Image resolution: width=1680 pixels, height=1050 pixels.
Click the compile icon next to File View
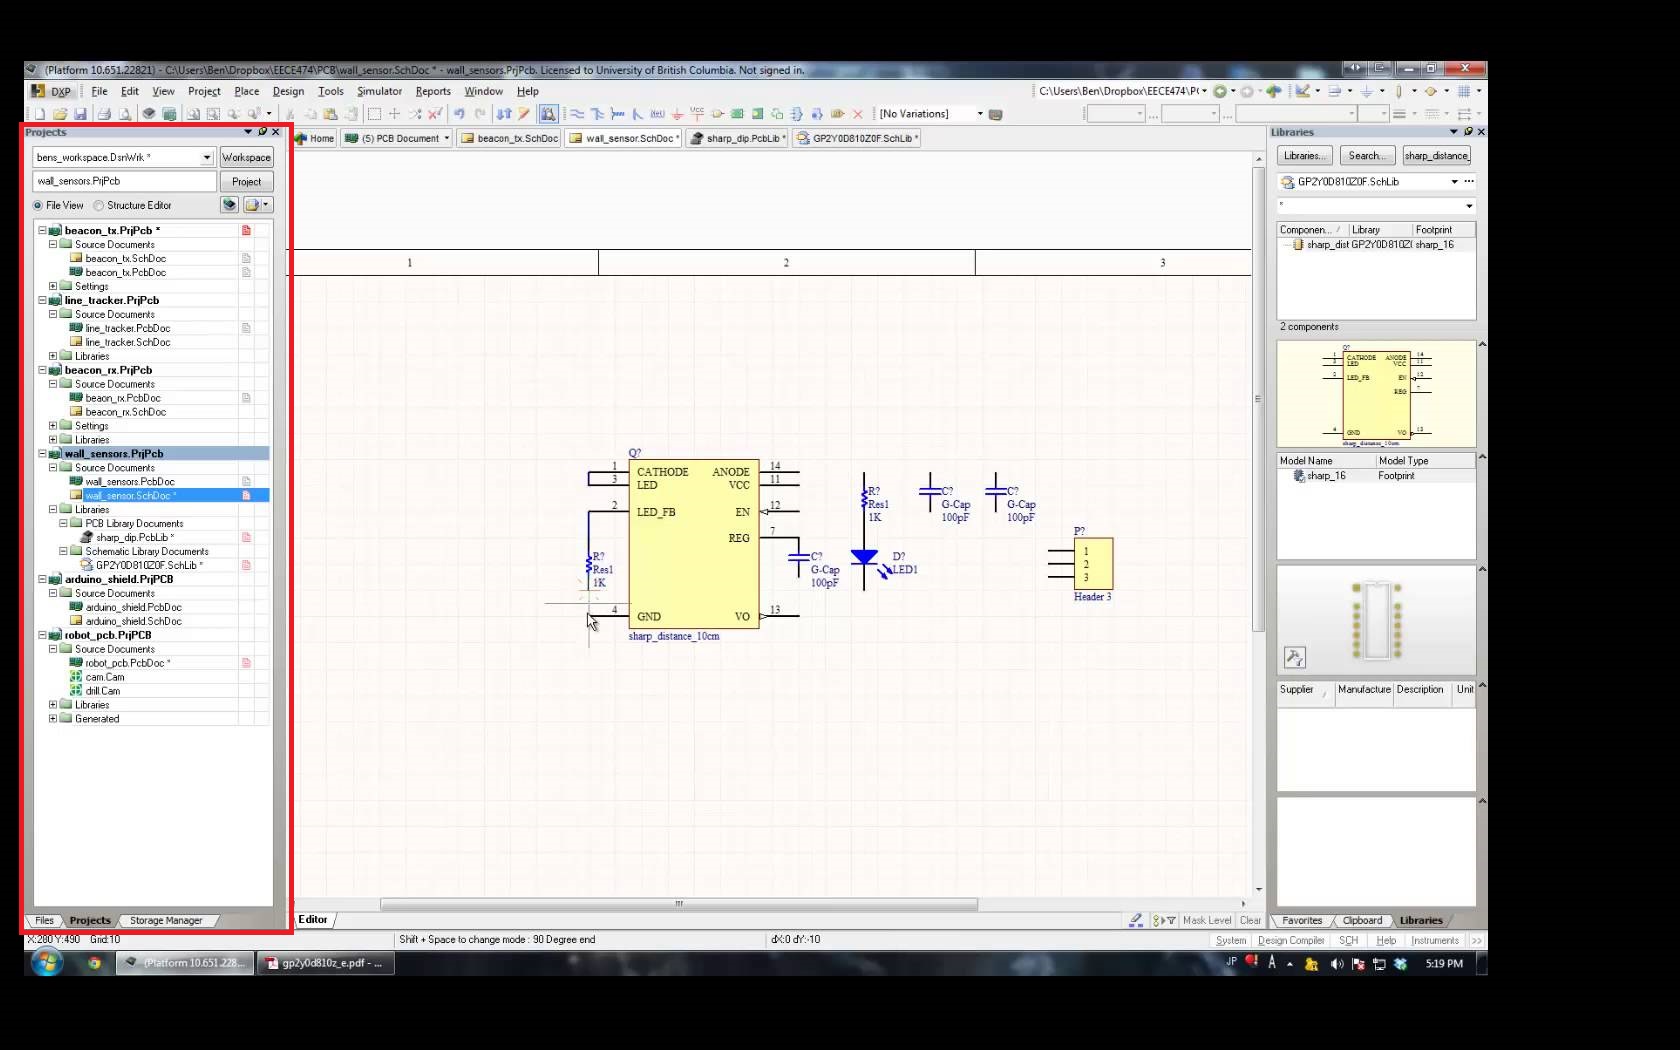[x=229, y=205]
